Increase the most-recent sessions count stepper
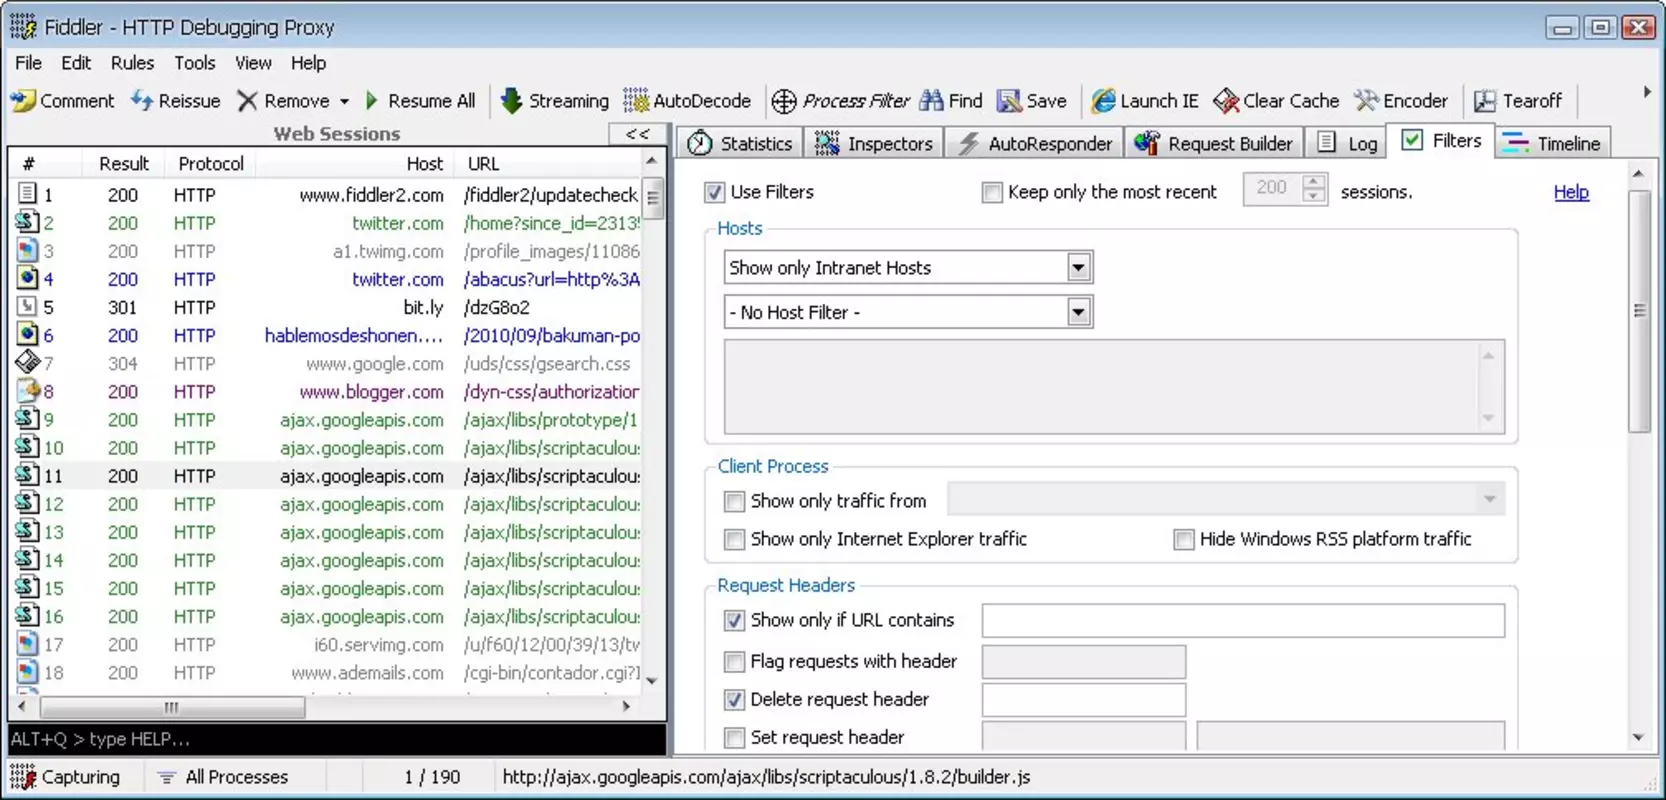This screenshot has height=800, width=1666. pyautogui.click(x=1314, y=181)
